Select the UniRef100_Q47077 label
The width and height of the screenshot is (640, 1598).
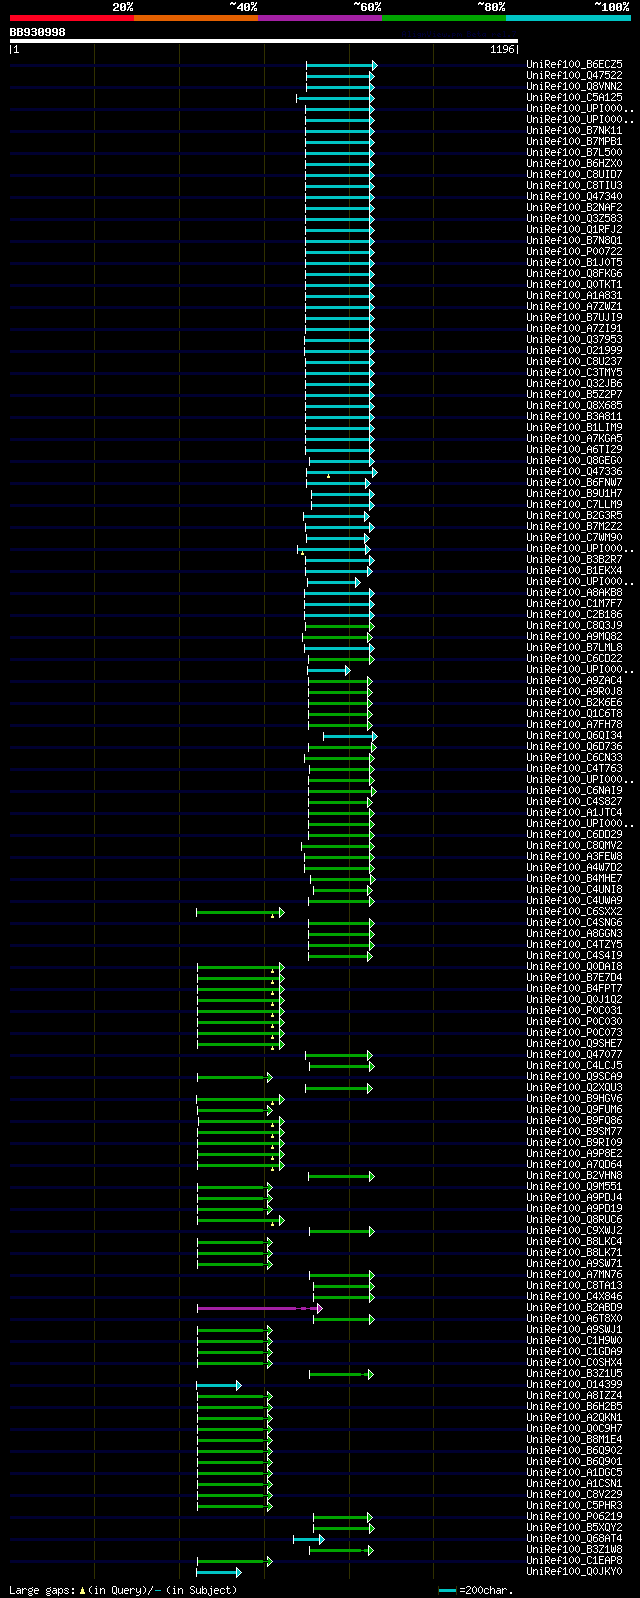(574, 1055)
